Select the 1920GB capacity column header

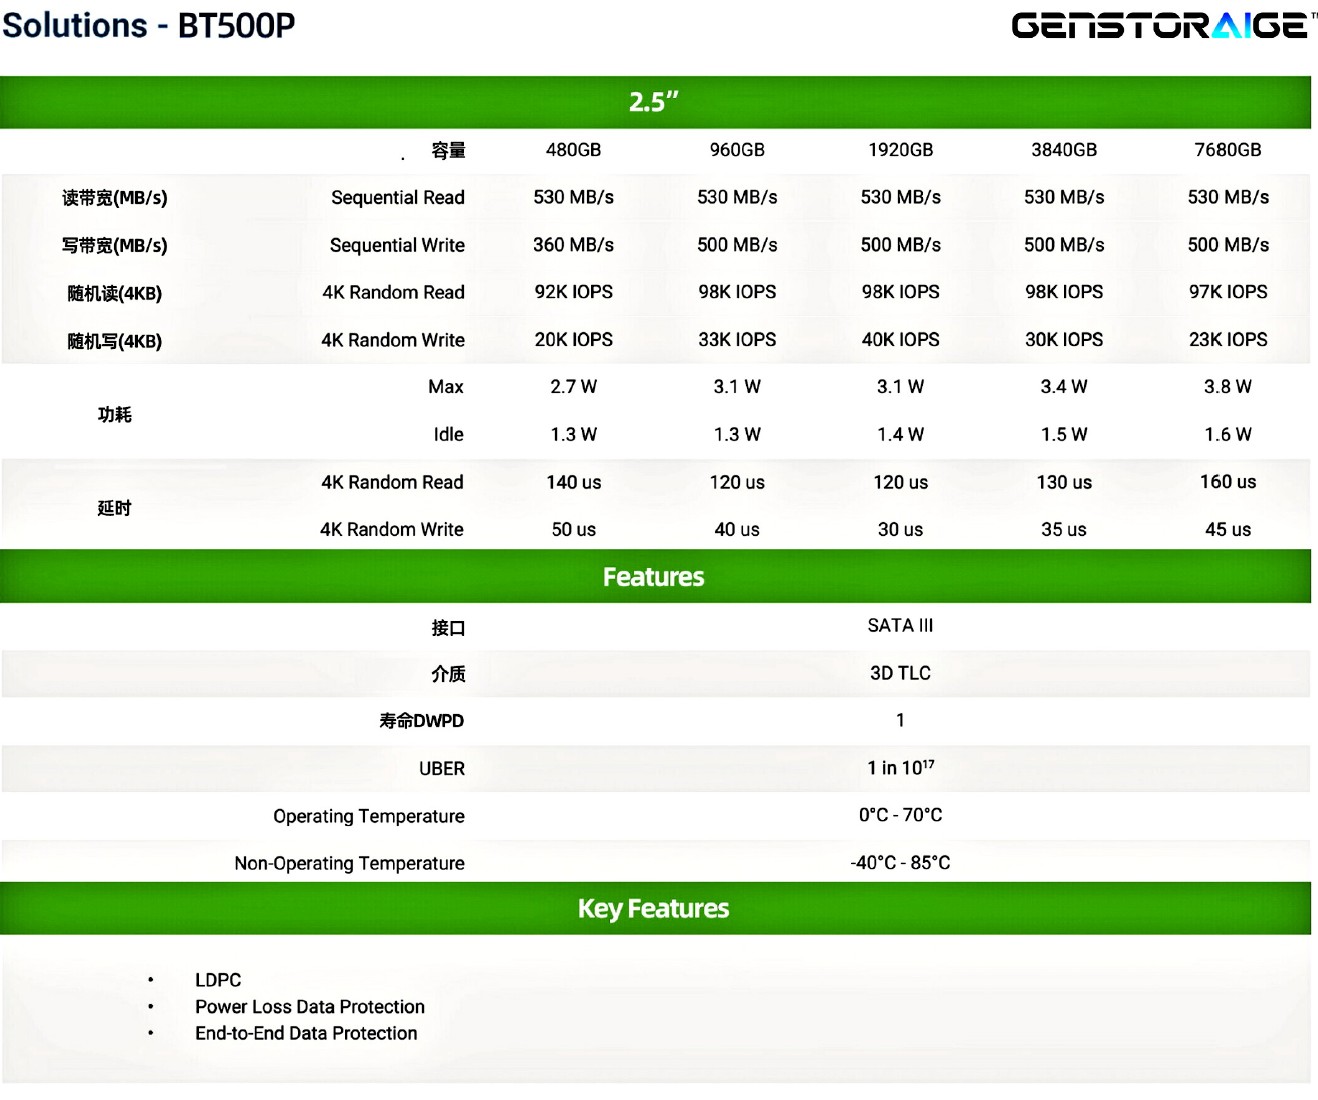901,150
